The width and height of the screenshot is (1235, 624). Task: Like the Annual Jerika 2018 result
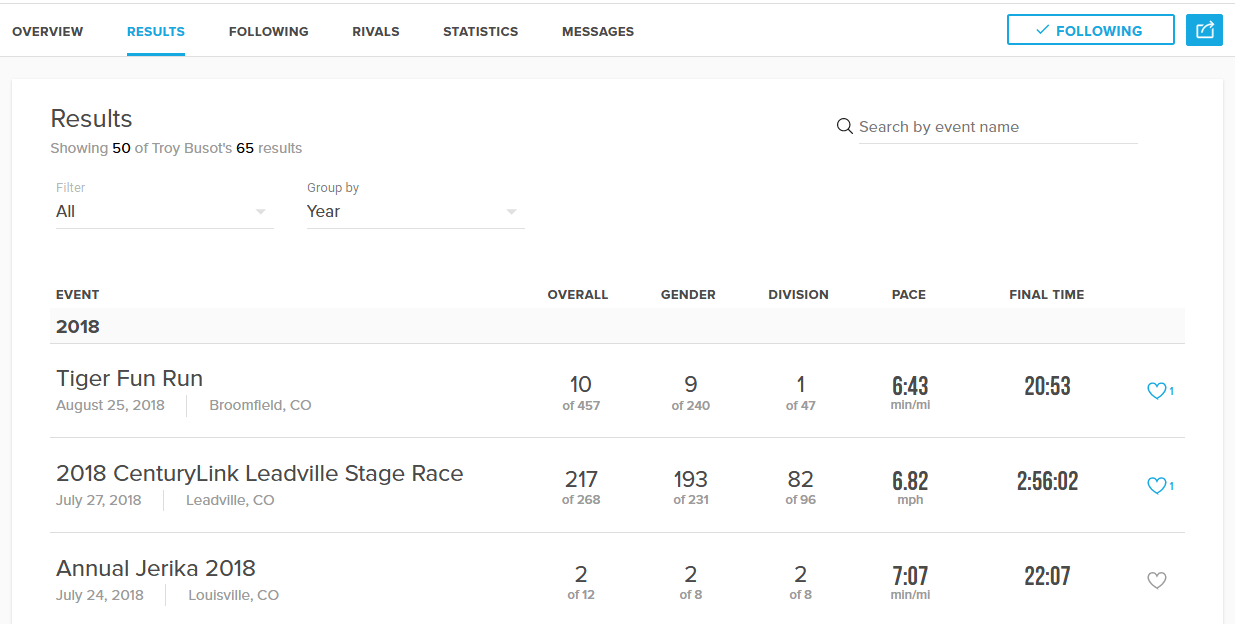pyautogui.click(x=1156, y=580)
